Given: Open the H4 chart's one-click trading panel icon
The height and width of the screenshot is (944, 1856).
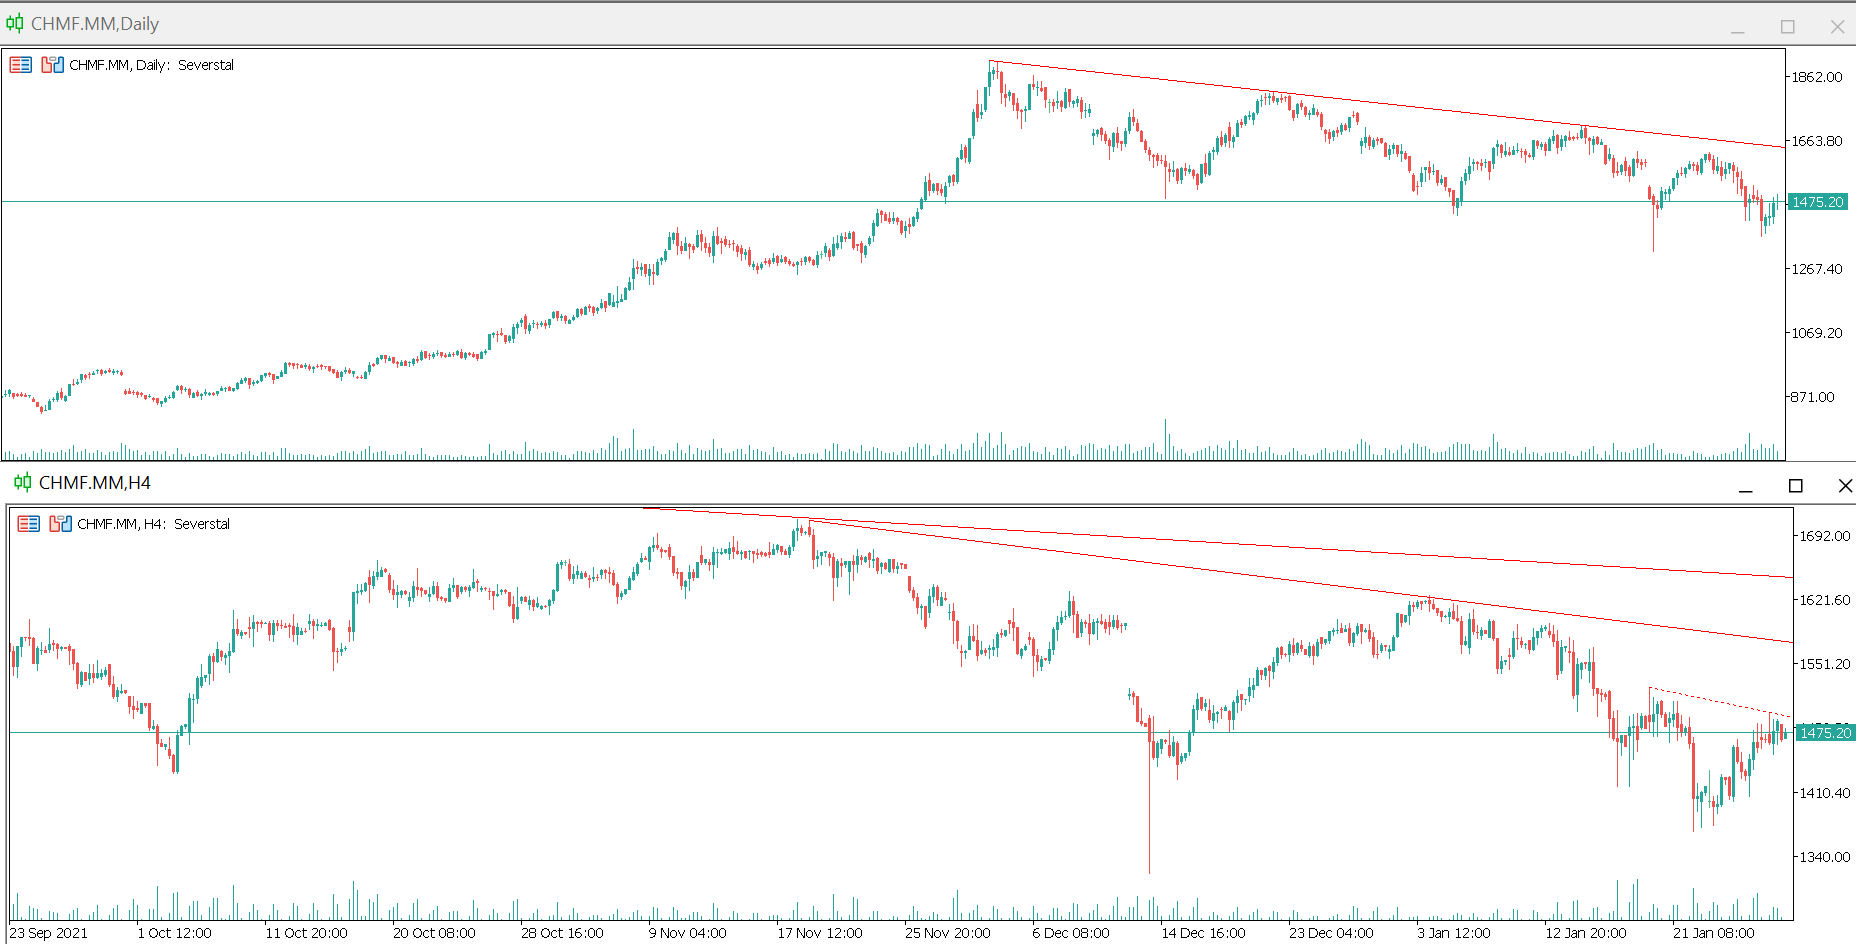Looking at the screenshot, I should coord(28,524).
